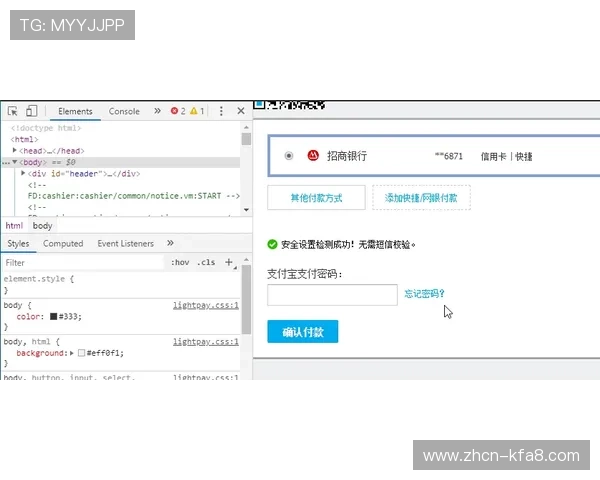600x480 pixels.
Task: Click the notice.vm:START comment line
Action: [x=134, y=196]
